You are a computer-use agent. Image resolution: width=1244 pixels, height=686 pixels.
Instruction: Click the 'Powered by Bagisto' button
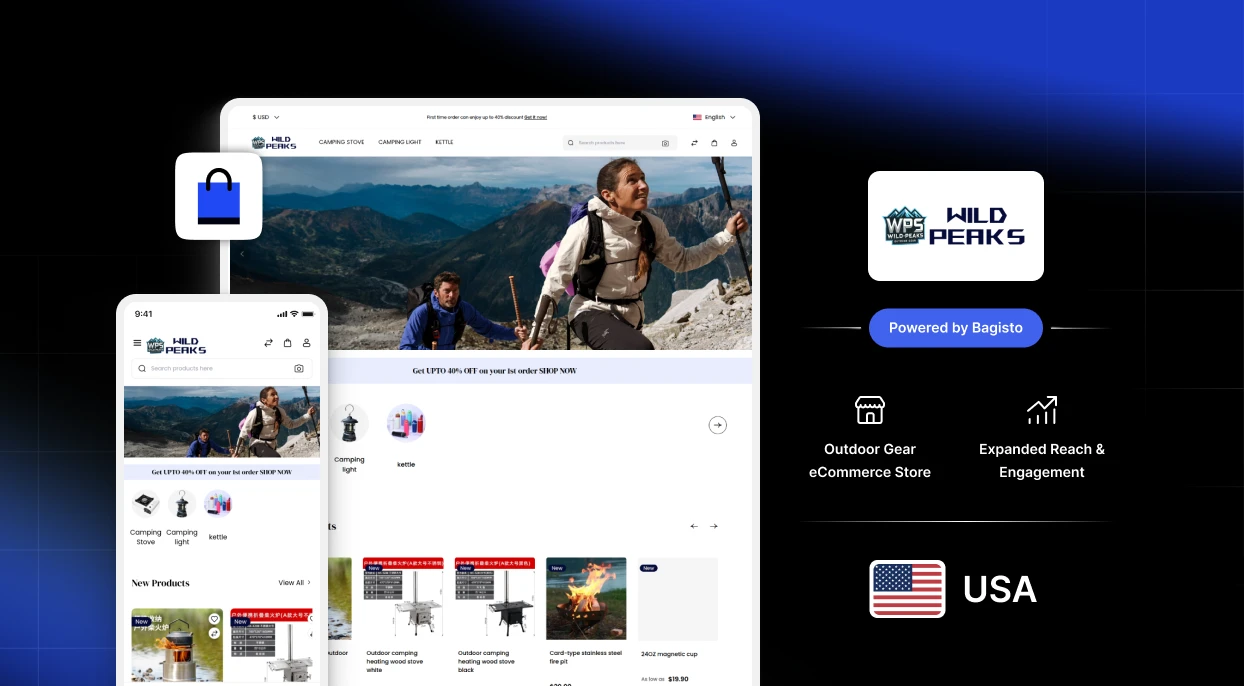[x=956, y=328]
